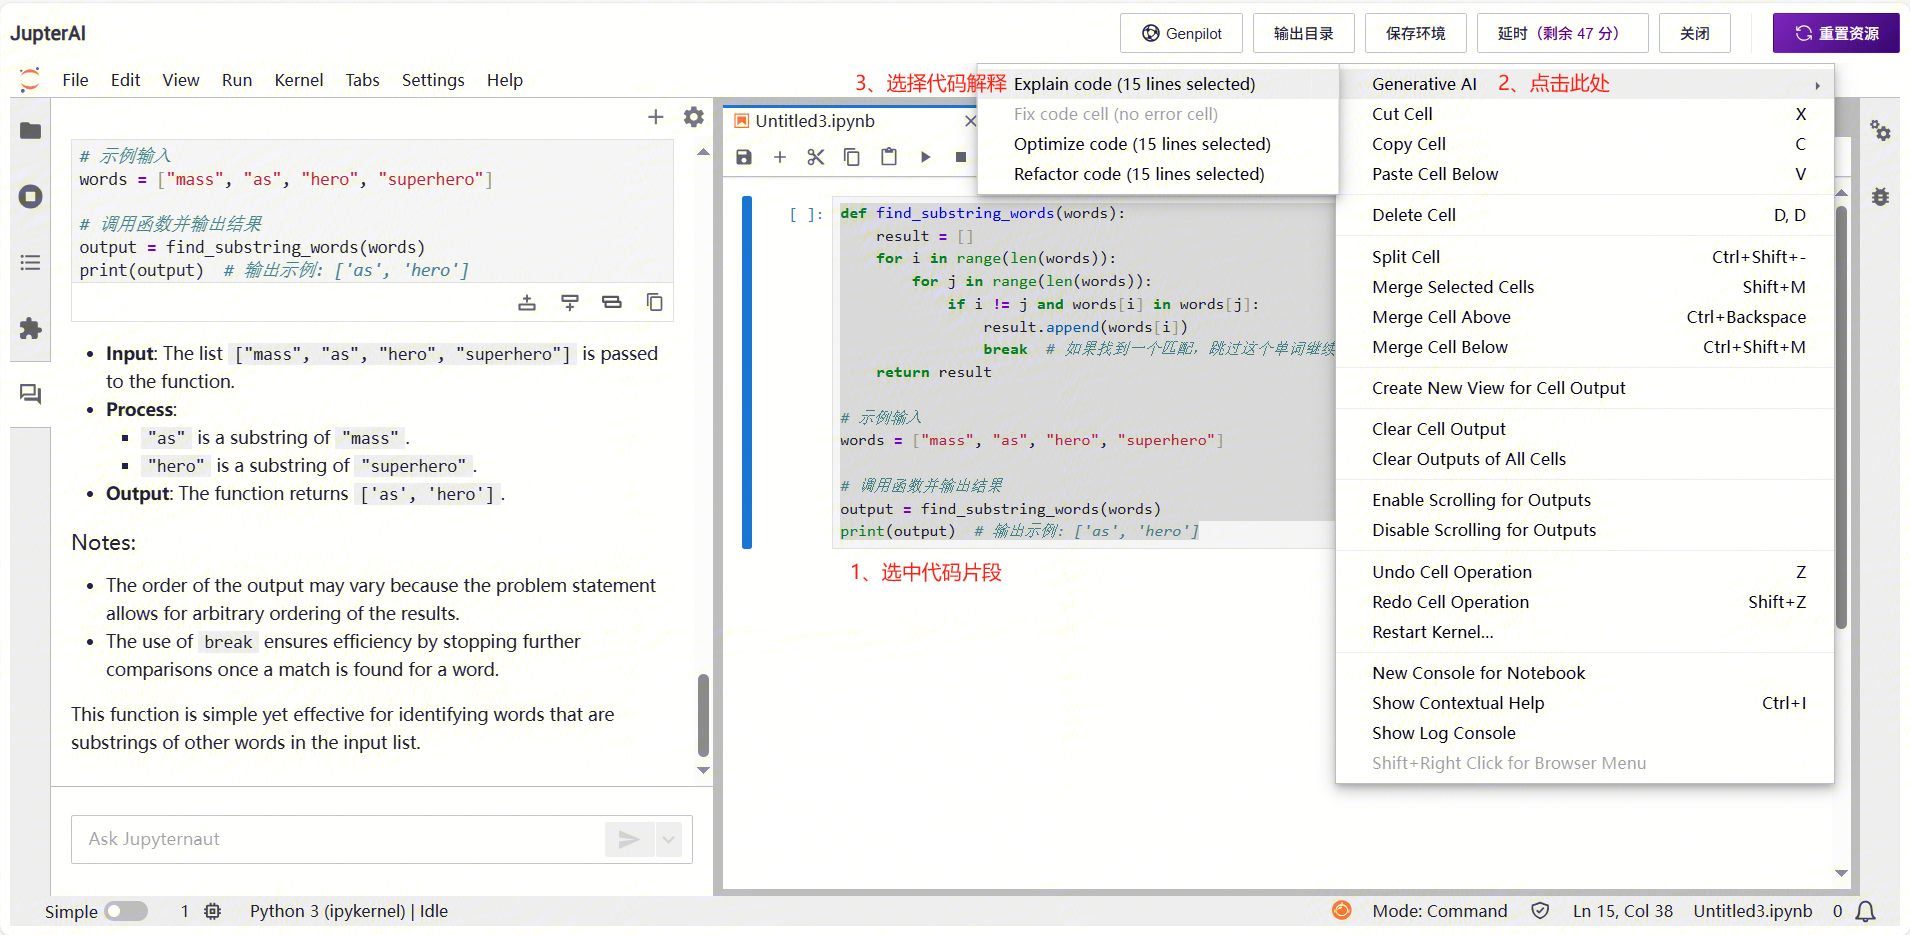Choose Undo Cell Operation
Viewport: 1910px width, 935px height.
[1585, 572]
